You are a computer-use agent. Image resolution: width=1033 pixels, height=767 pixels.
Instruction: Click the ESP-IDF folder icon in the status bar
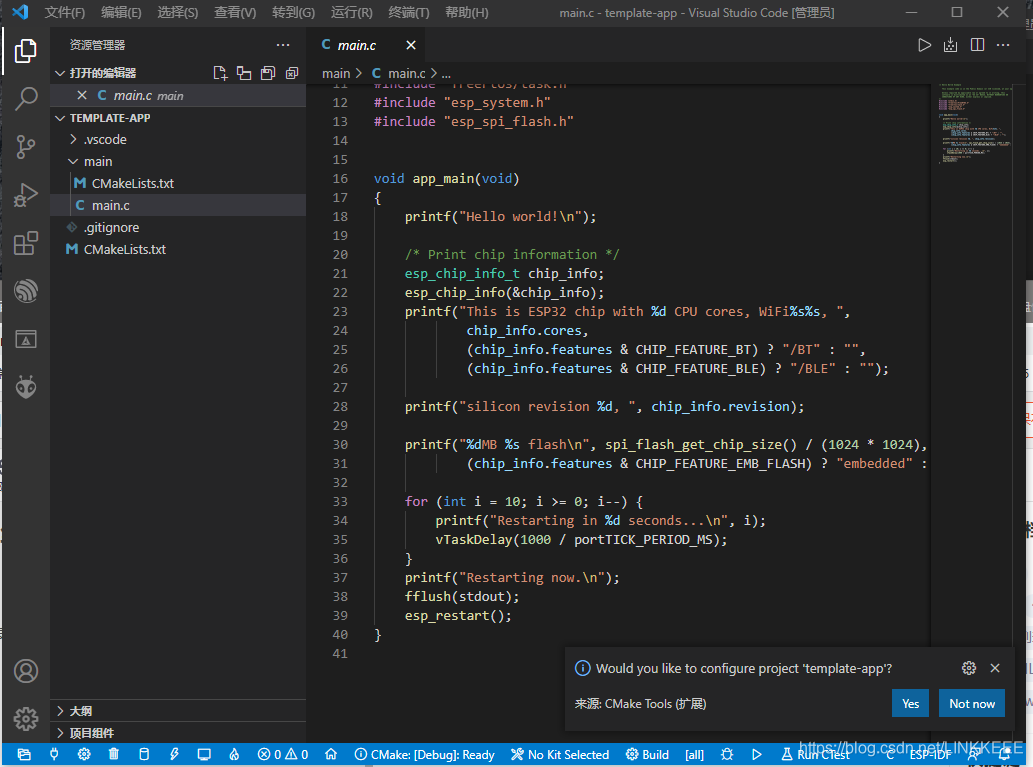[24, 754]
